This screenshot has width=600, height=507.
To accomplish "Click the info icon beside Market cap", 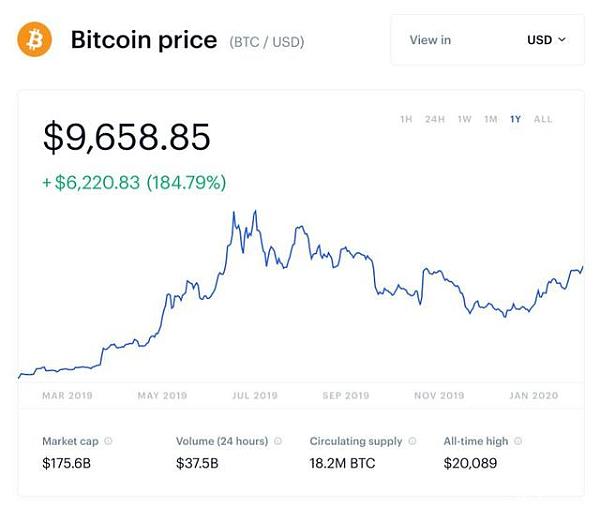I will [x=108, y=441].
